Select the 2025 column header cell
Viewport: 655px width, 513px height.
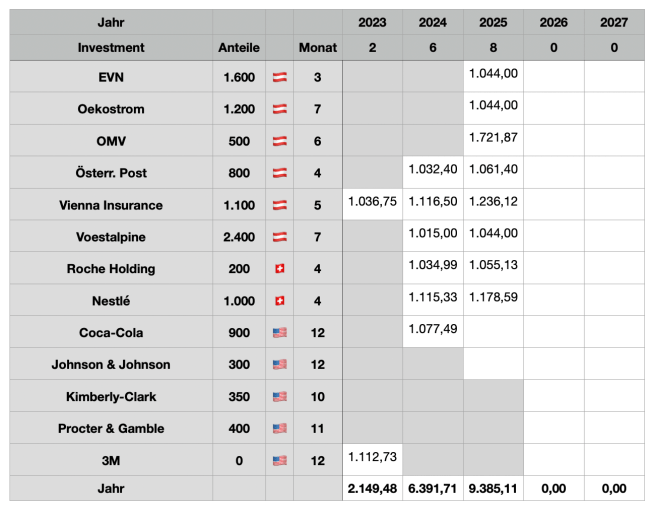coord(493,22)
